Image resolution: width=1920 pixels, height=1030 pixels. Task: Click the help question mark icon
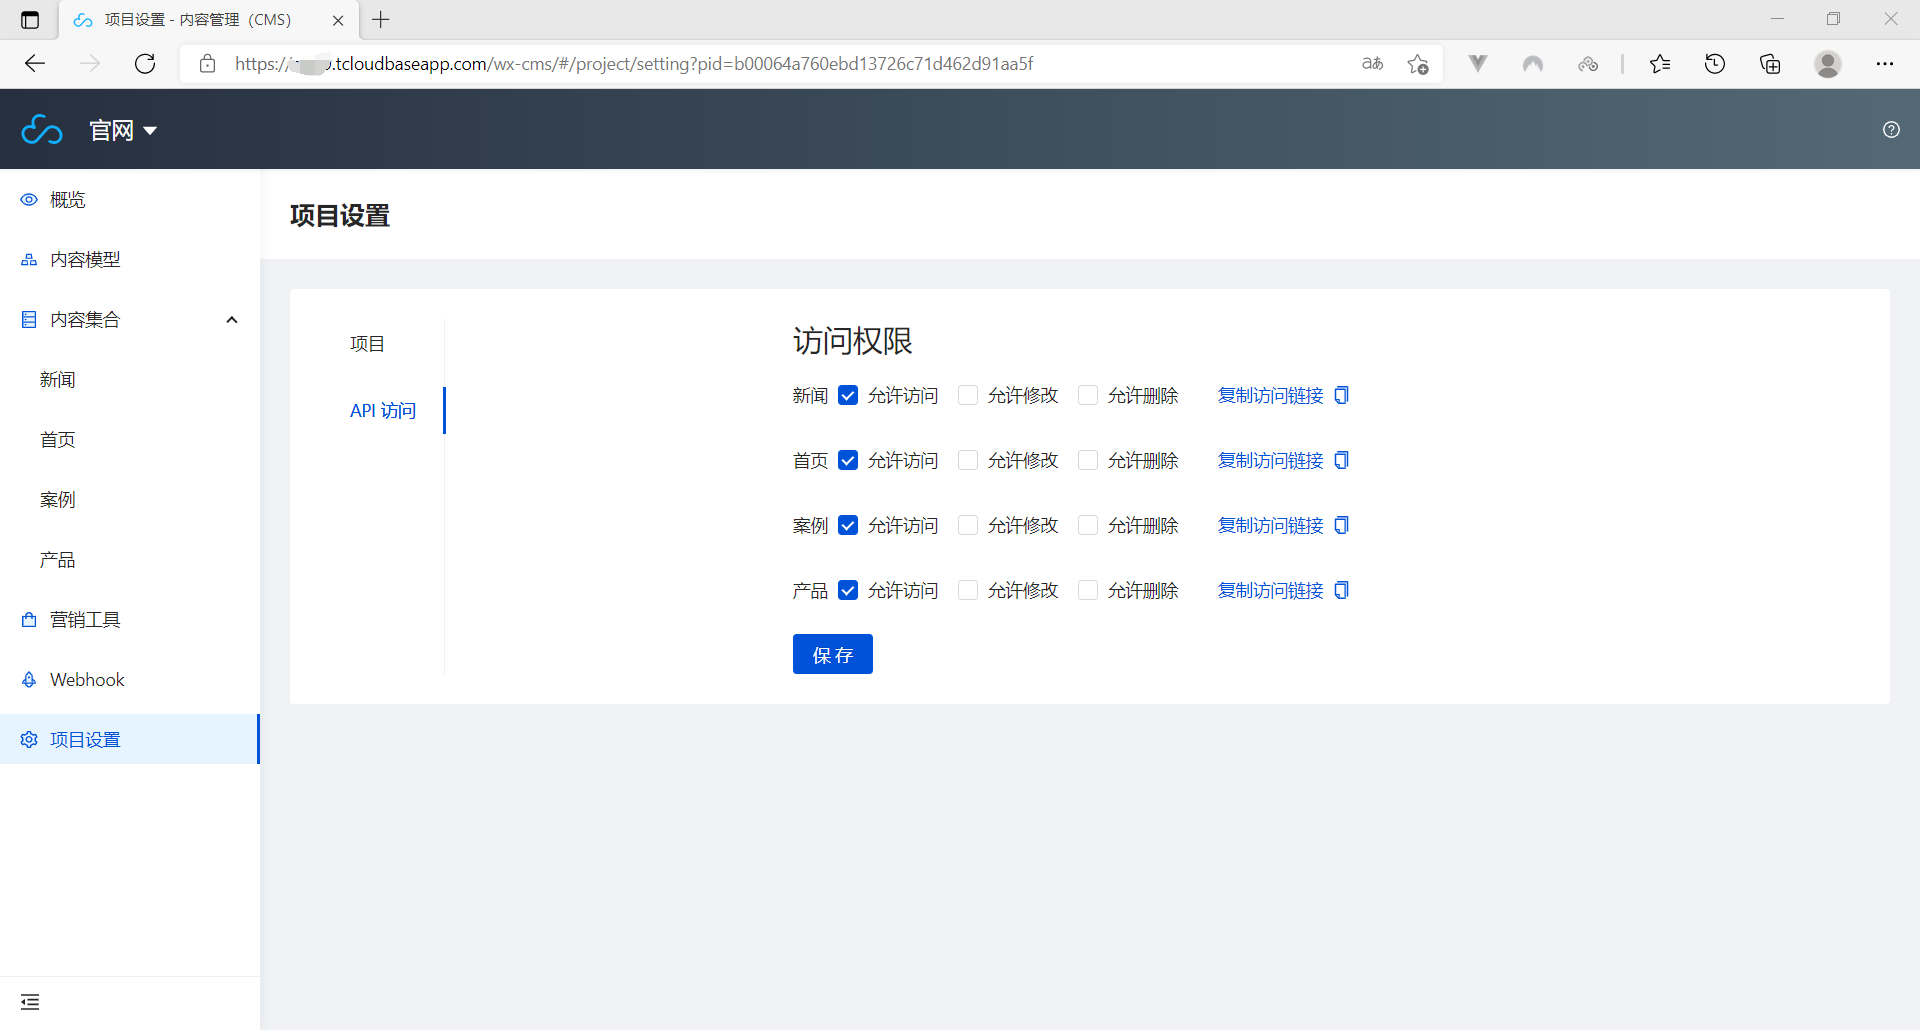tap(1890, 129)
